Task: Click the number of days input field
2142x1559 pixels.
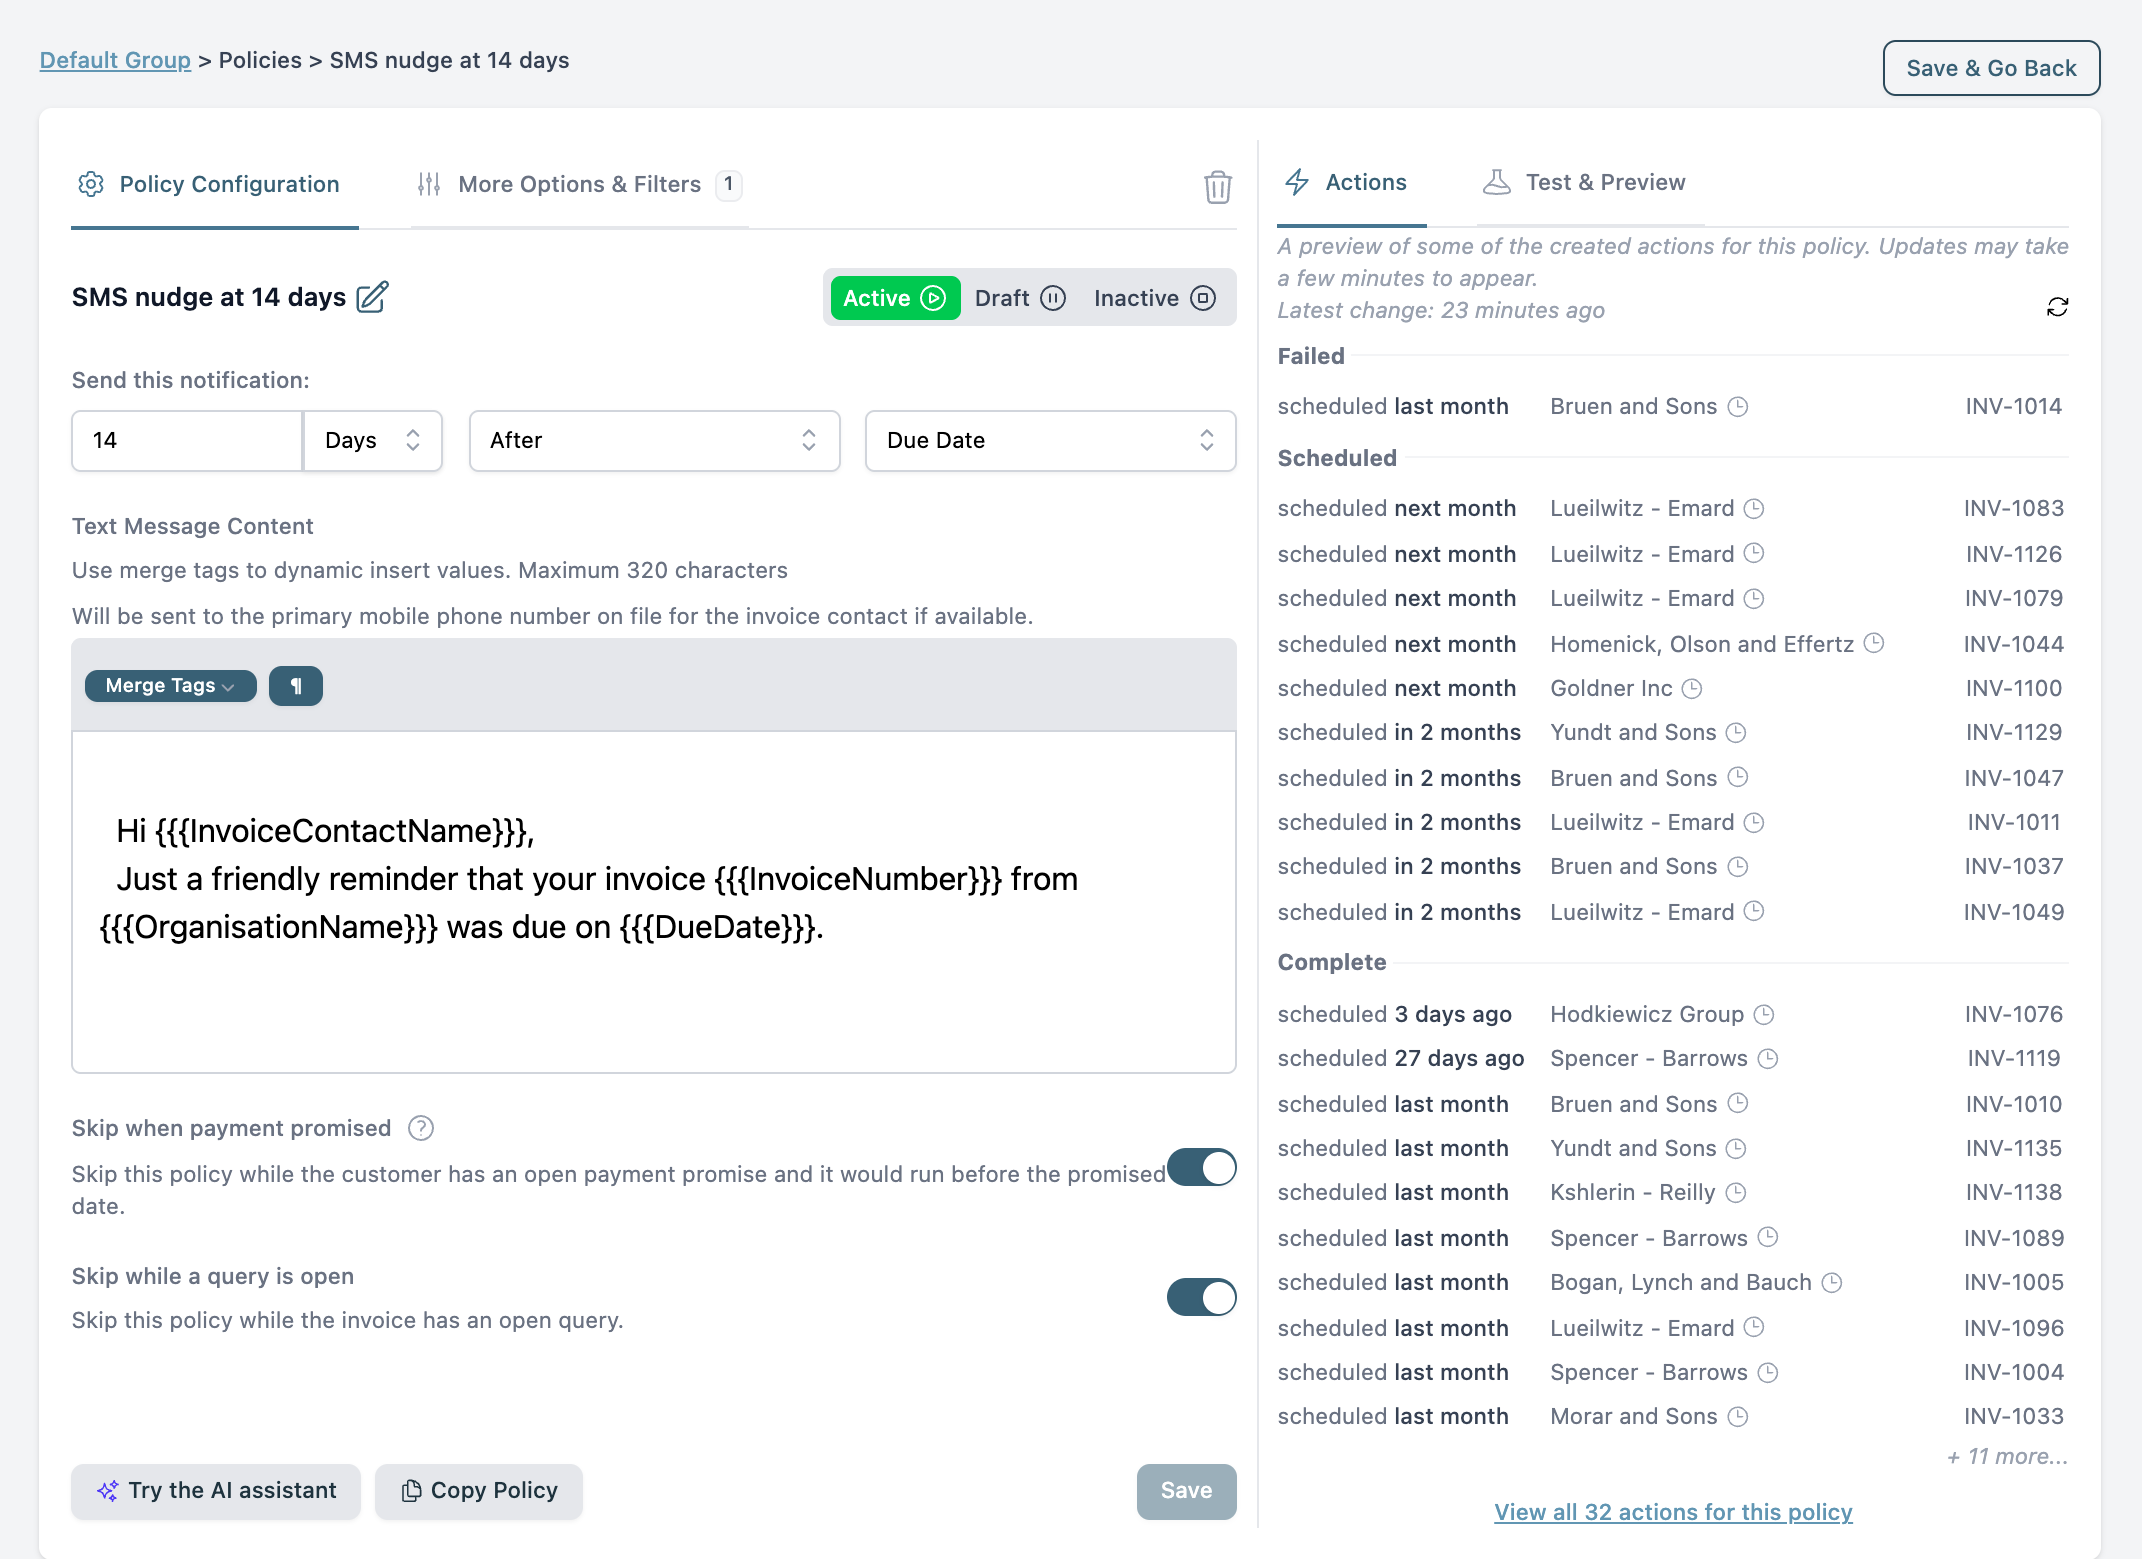Action: (x=187, y=441)
